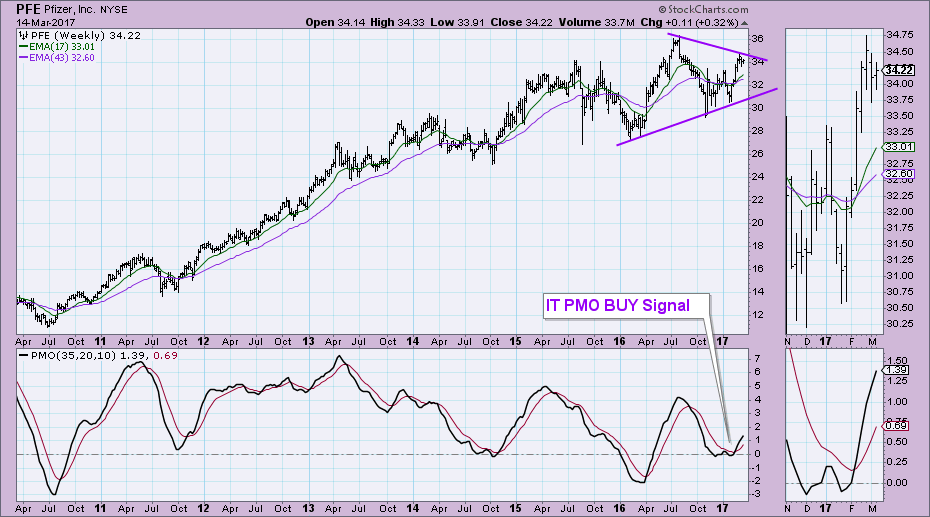This screenshot has height=517, width=930.
Task: Select the 0.00 label on the PMO zoom axis
Action: (x=897, y=483)
